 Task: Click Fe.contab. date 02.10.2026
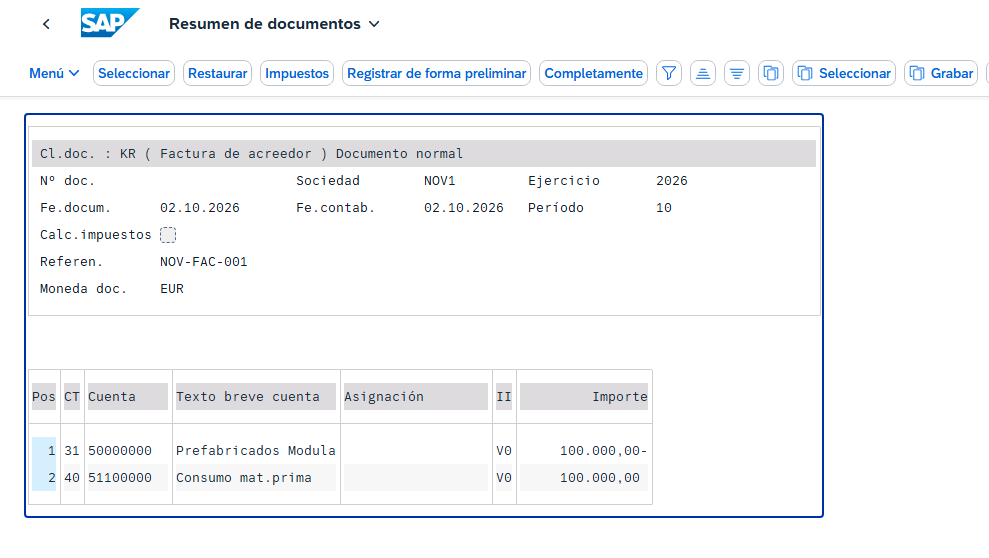pos(464,208)
